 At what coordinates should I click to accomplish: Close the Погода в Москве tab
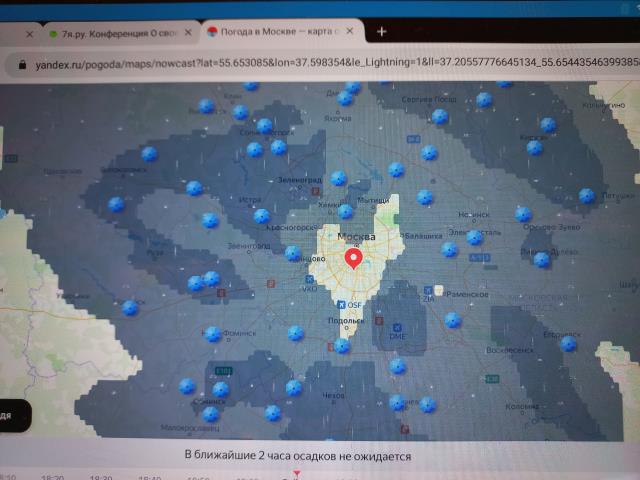click(x=353, y=32)
